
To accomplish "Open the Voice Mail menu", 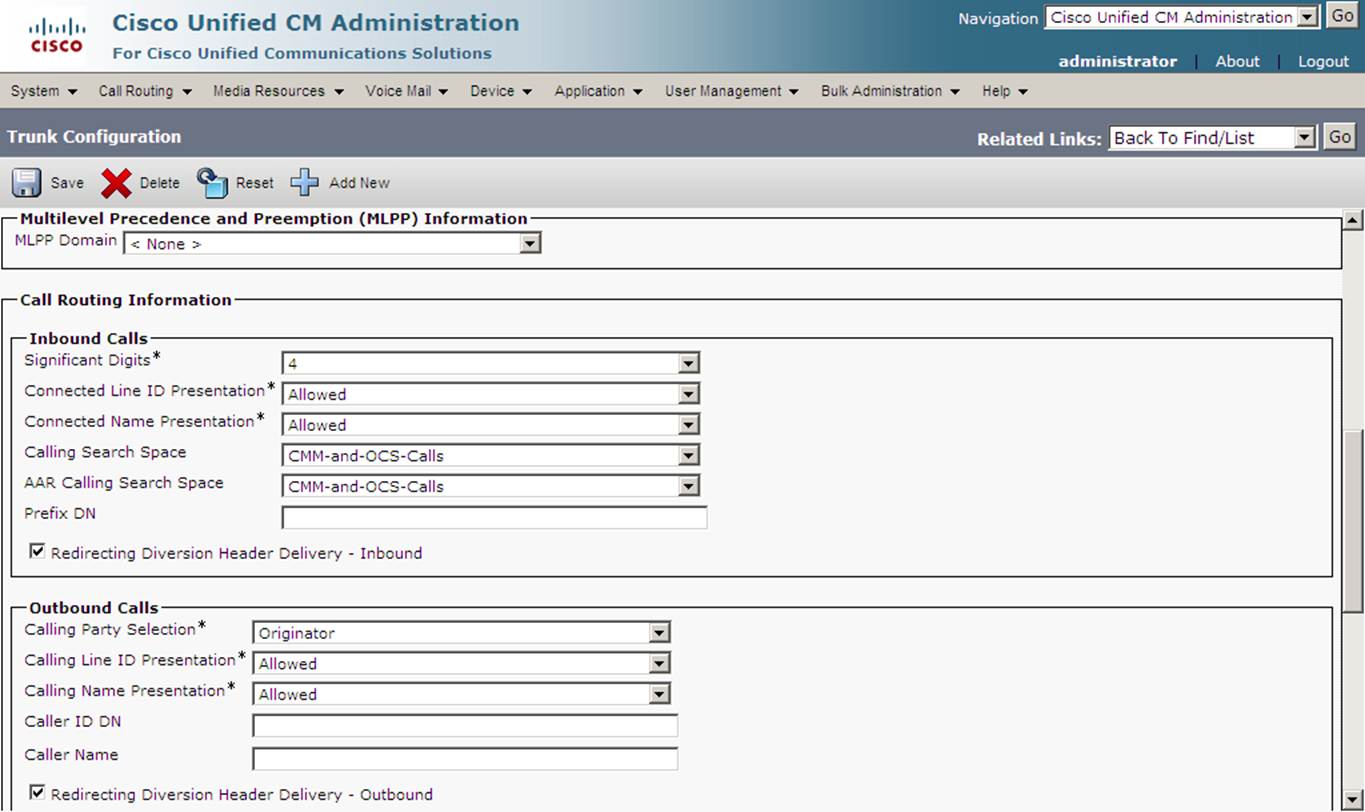I will 406,91.
